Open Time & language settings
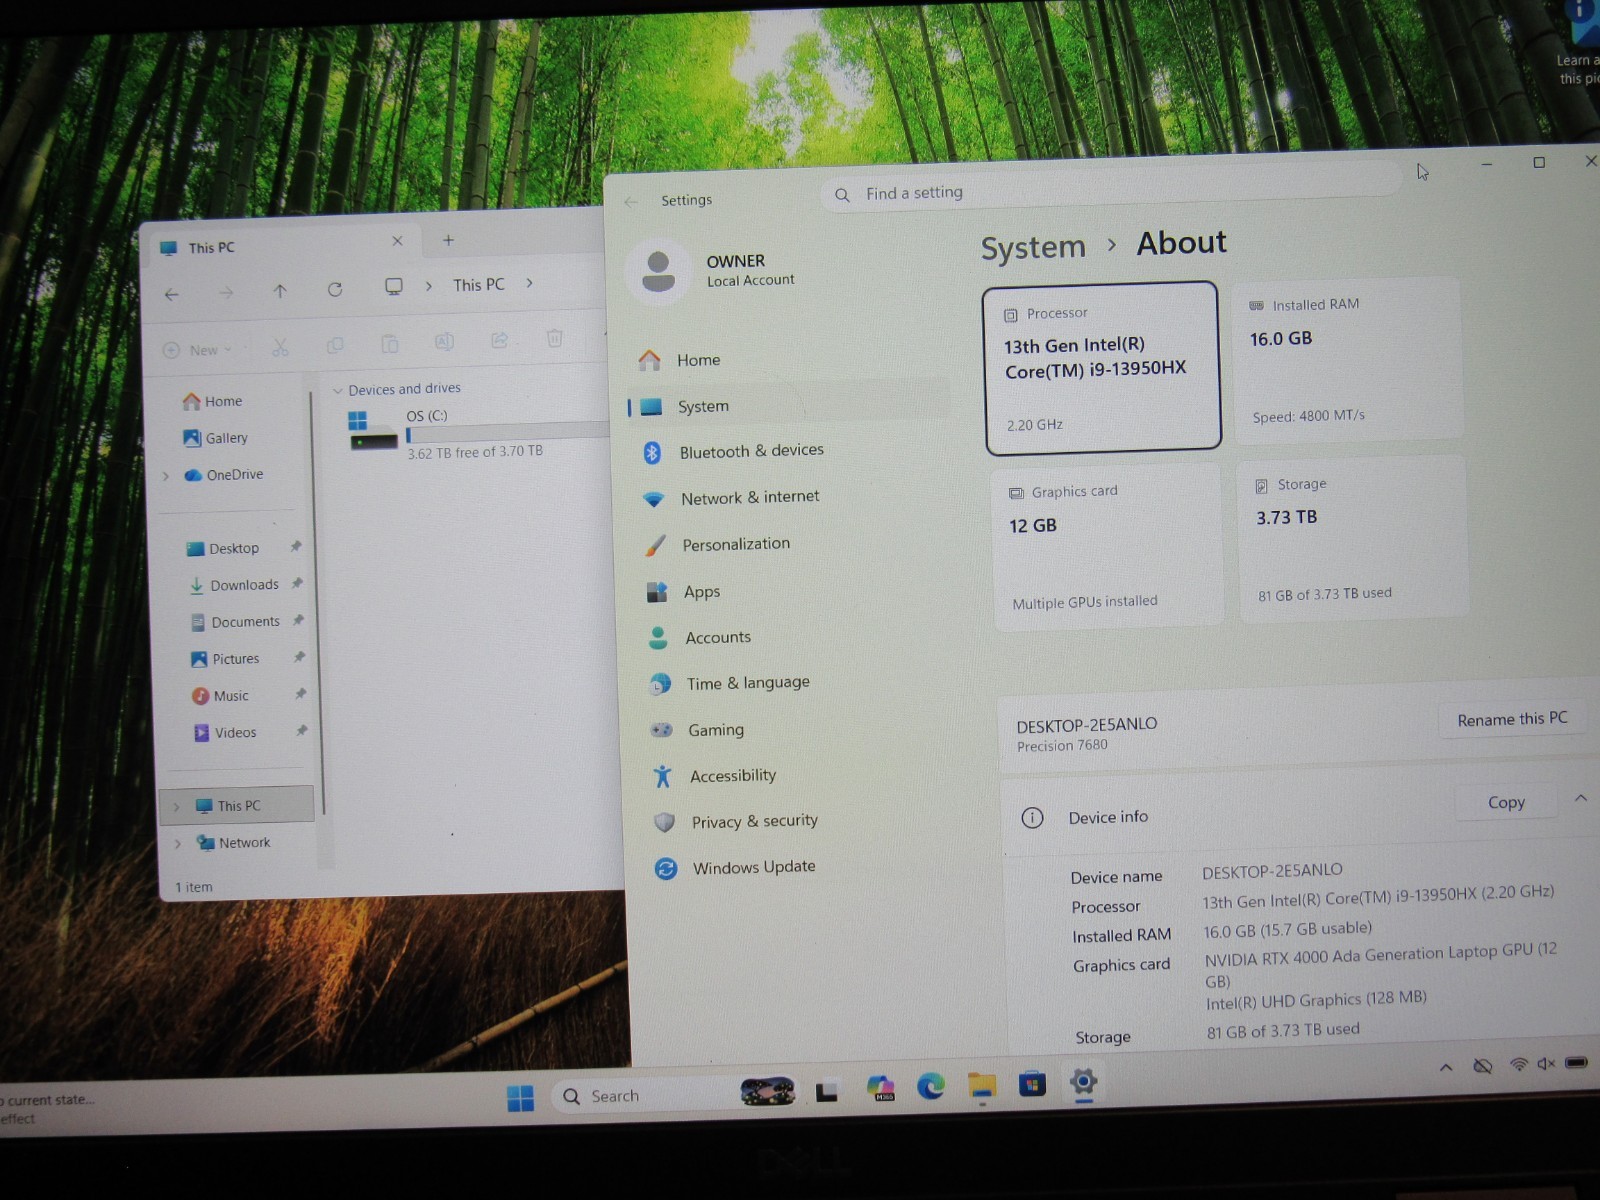The width and height of the screenshot is (1600, 1200). tap(747, 683)
